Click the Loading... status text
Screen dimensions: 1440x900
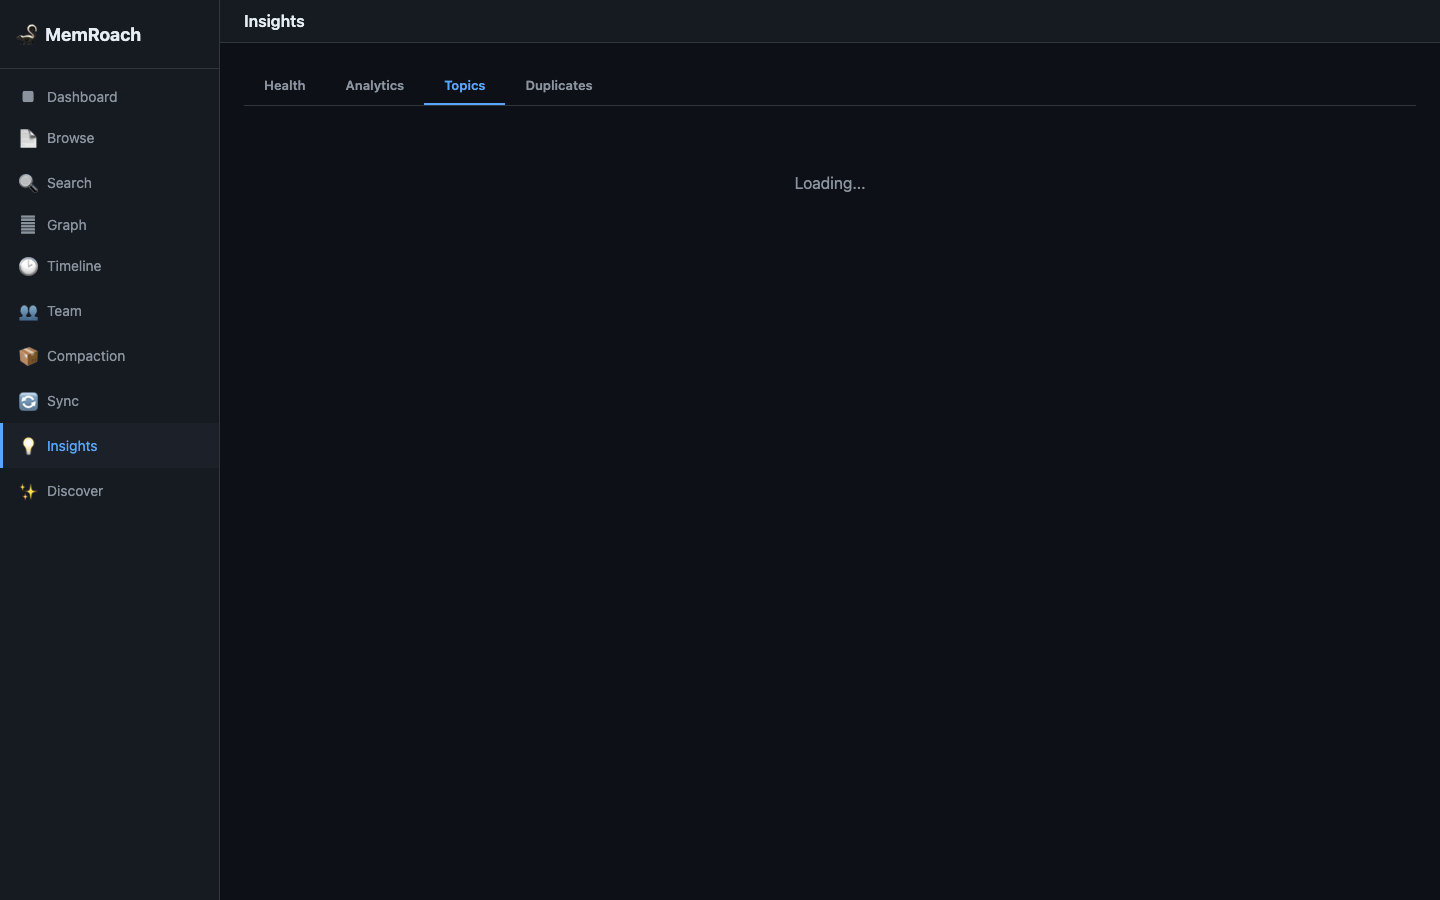pyautogui.click(x=830, y=183)
